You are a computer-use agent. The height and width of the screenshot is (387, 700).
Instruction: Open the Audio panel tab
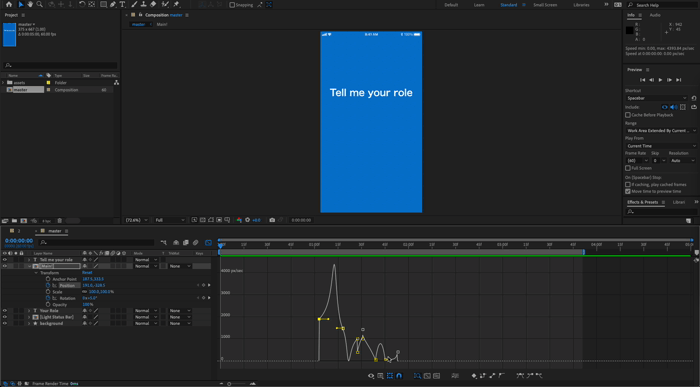pyautogui.click(x=655, y=15)
